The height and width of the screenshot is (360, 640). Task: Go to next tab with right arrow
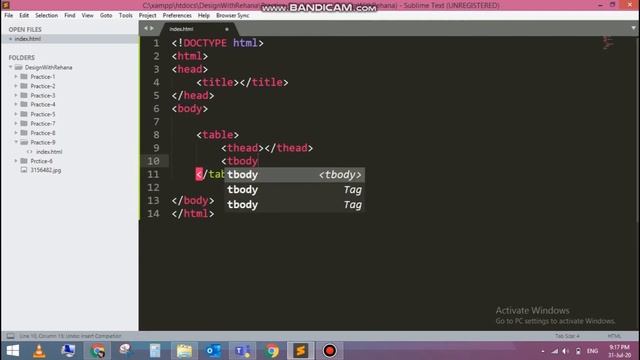point(152,28)
